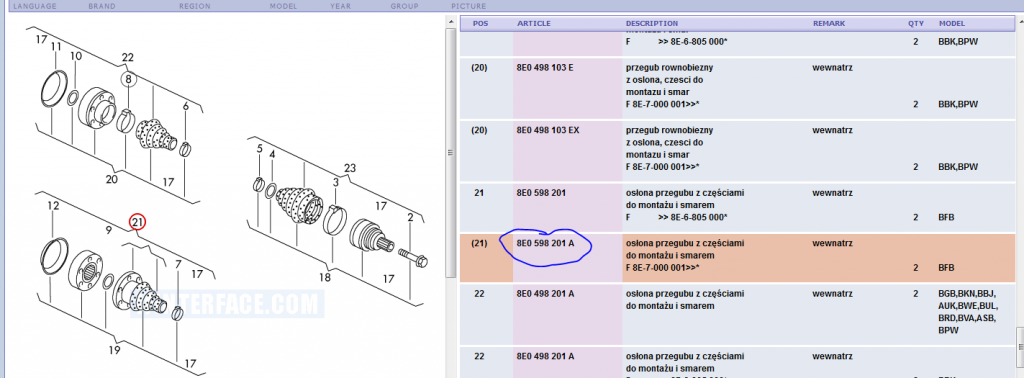Click callout 12 on the diagram

click(54, 206)
